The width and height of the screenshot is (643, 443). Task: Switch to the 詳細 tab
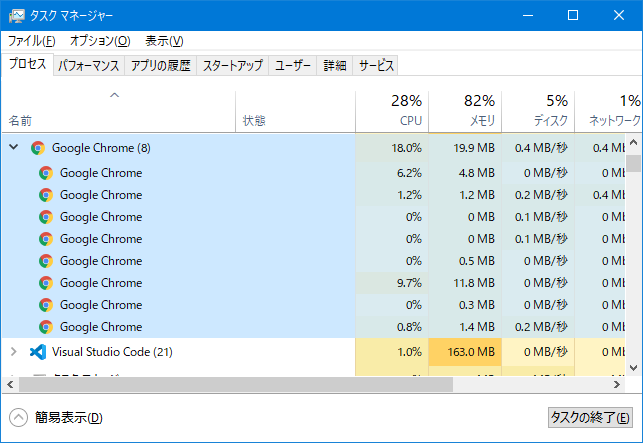click(335, 66)
